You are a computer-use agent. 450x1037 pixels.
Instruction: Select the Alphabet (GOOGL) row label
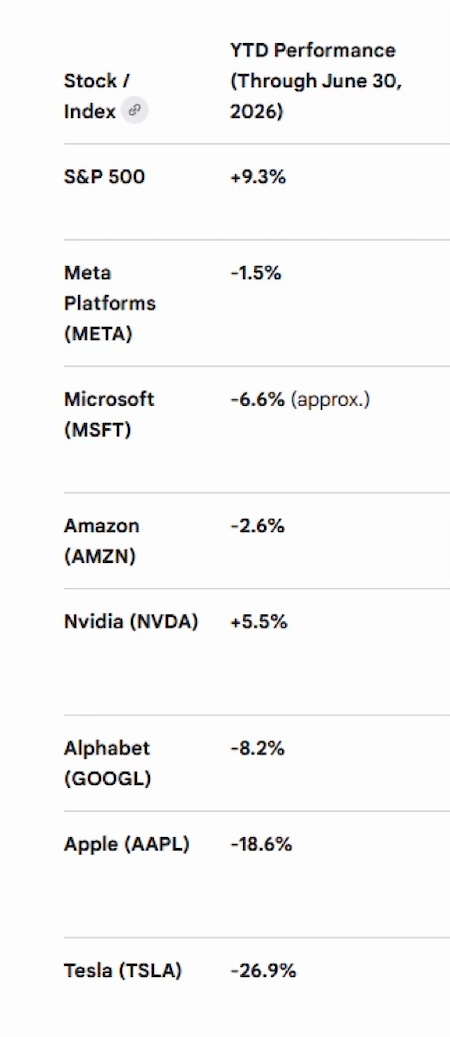[x=108, y=763]
